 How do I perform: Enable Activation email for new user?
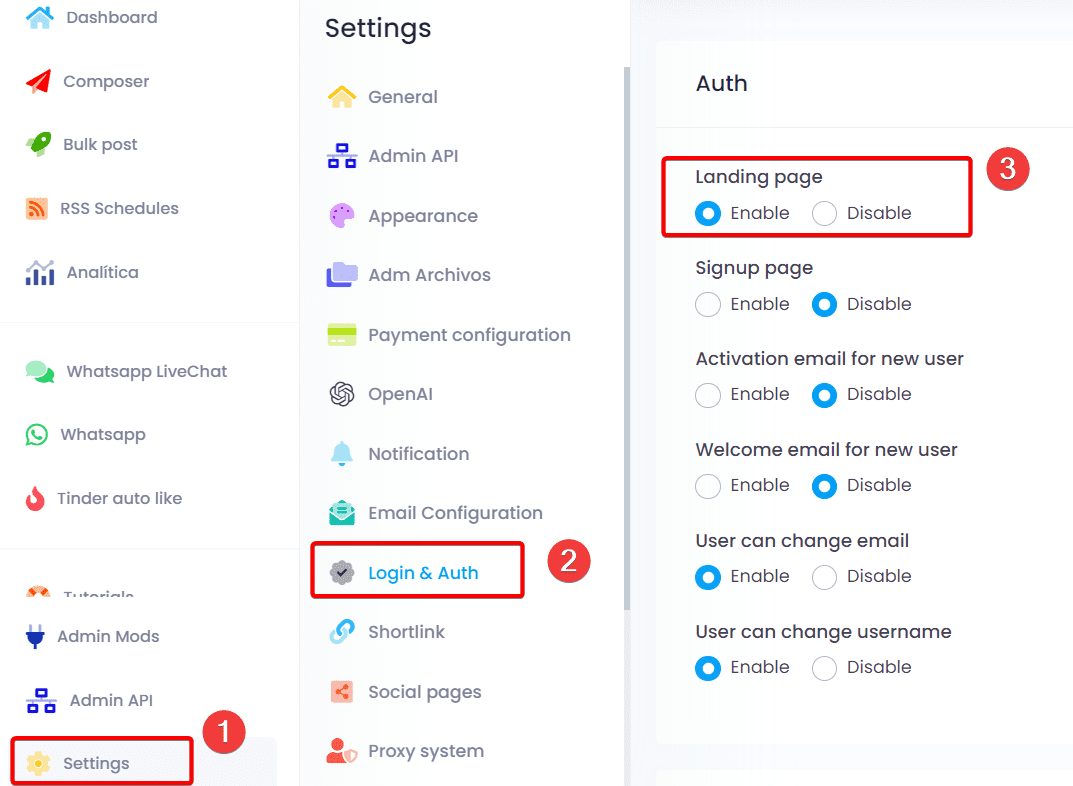pyautogui.click(x=708, y=395)
